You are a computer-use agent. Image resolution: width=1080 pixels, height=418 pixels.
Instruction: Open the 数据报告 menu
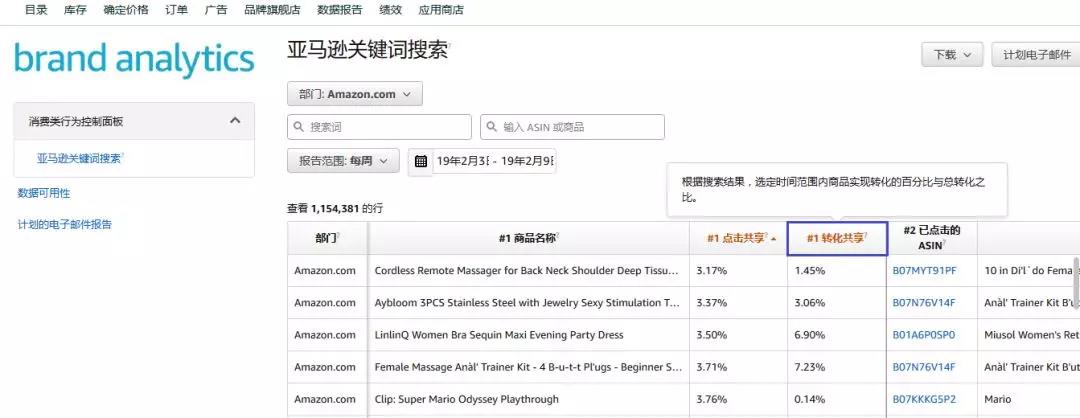coord(340,10)
